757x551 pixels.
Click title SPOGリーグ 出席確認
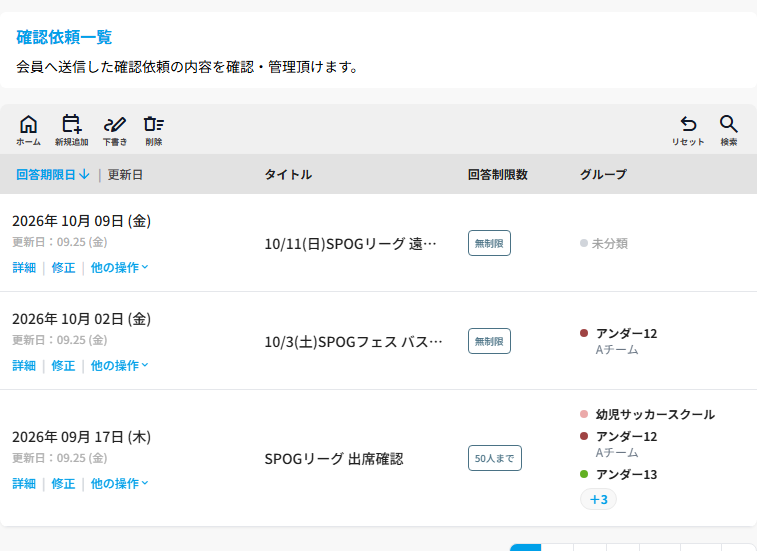(x=334, y=458)
